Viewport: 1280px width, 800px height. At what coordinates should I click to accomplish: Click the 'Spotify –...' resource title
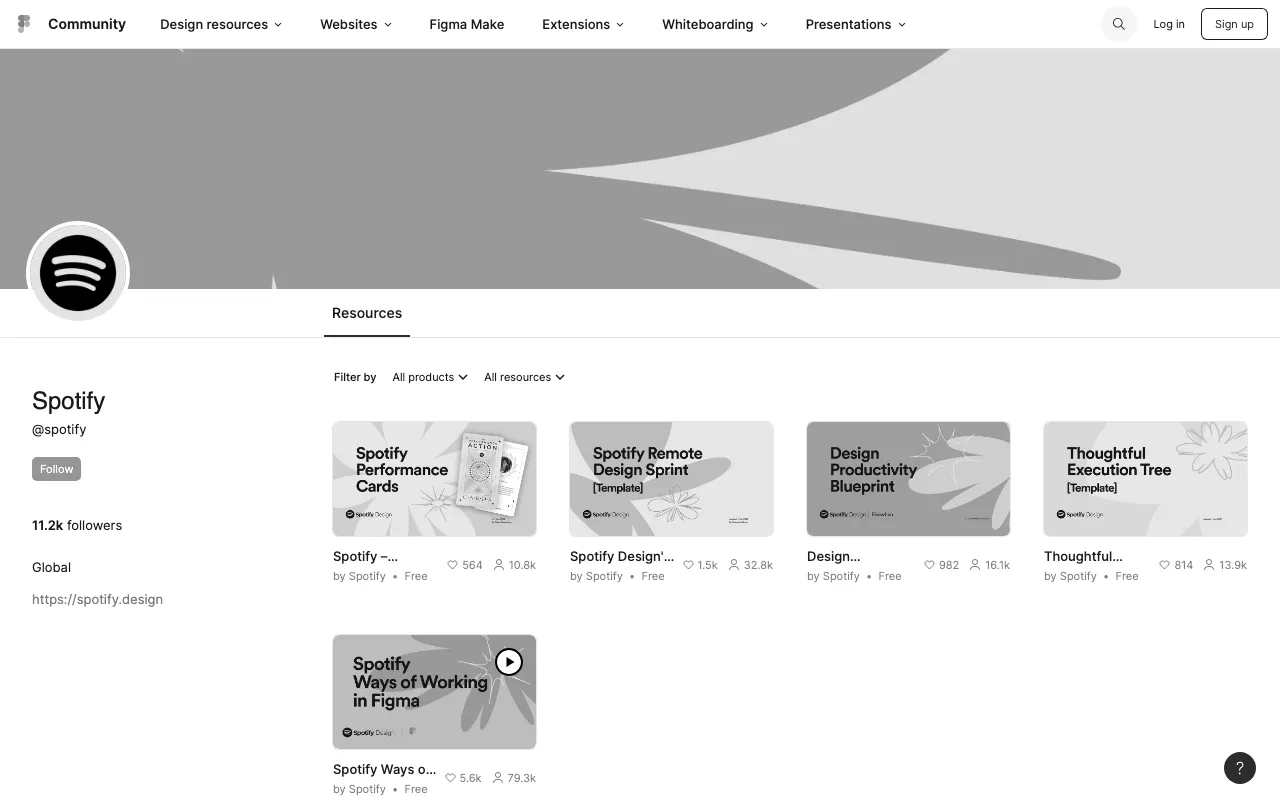click(365, 556)
